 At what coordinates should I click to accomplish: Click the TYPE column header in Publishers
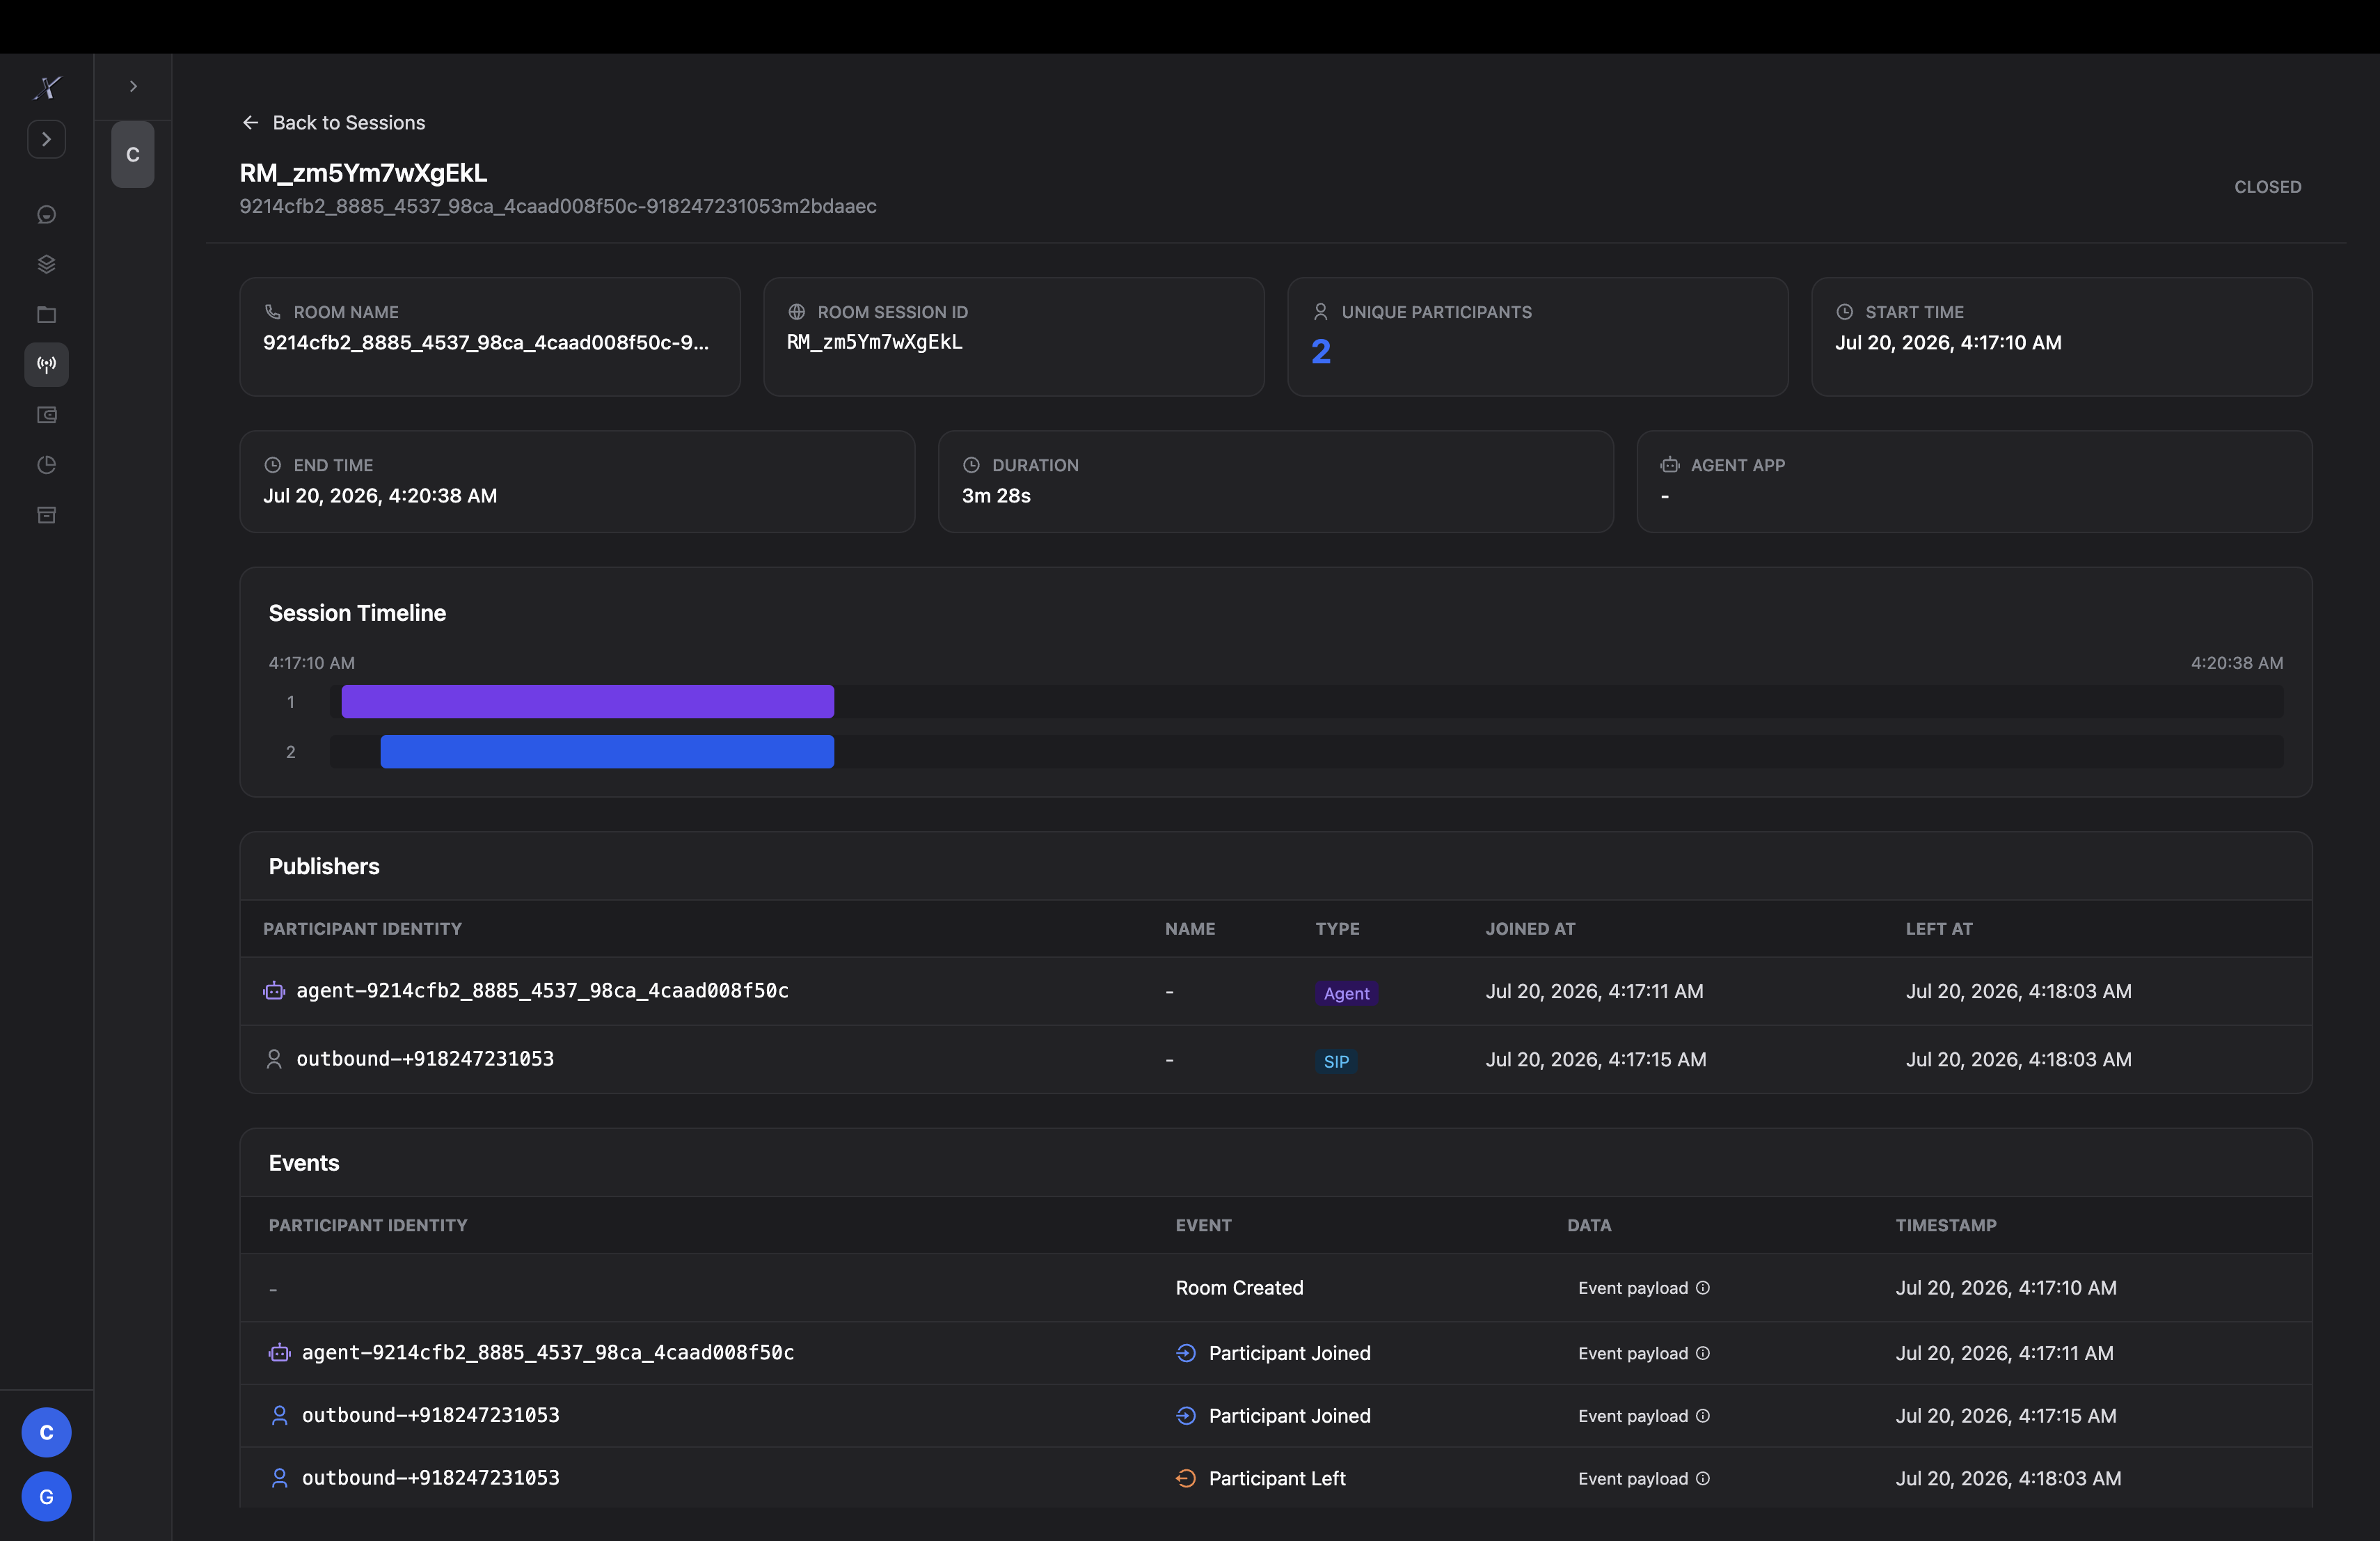click(x=1337, y=929)
